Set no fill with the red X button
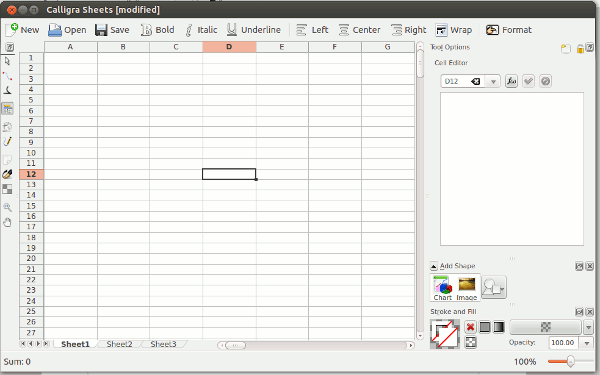This screenshot has height=375, width=600. [471, 327]
